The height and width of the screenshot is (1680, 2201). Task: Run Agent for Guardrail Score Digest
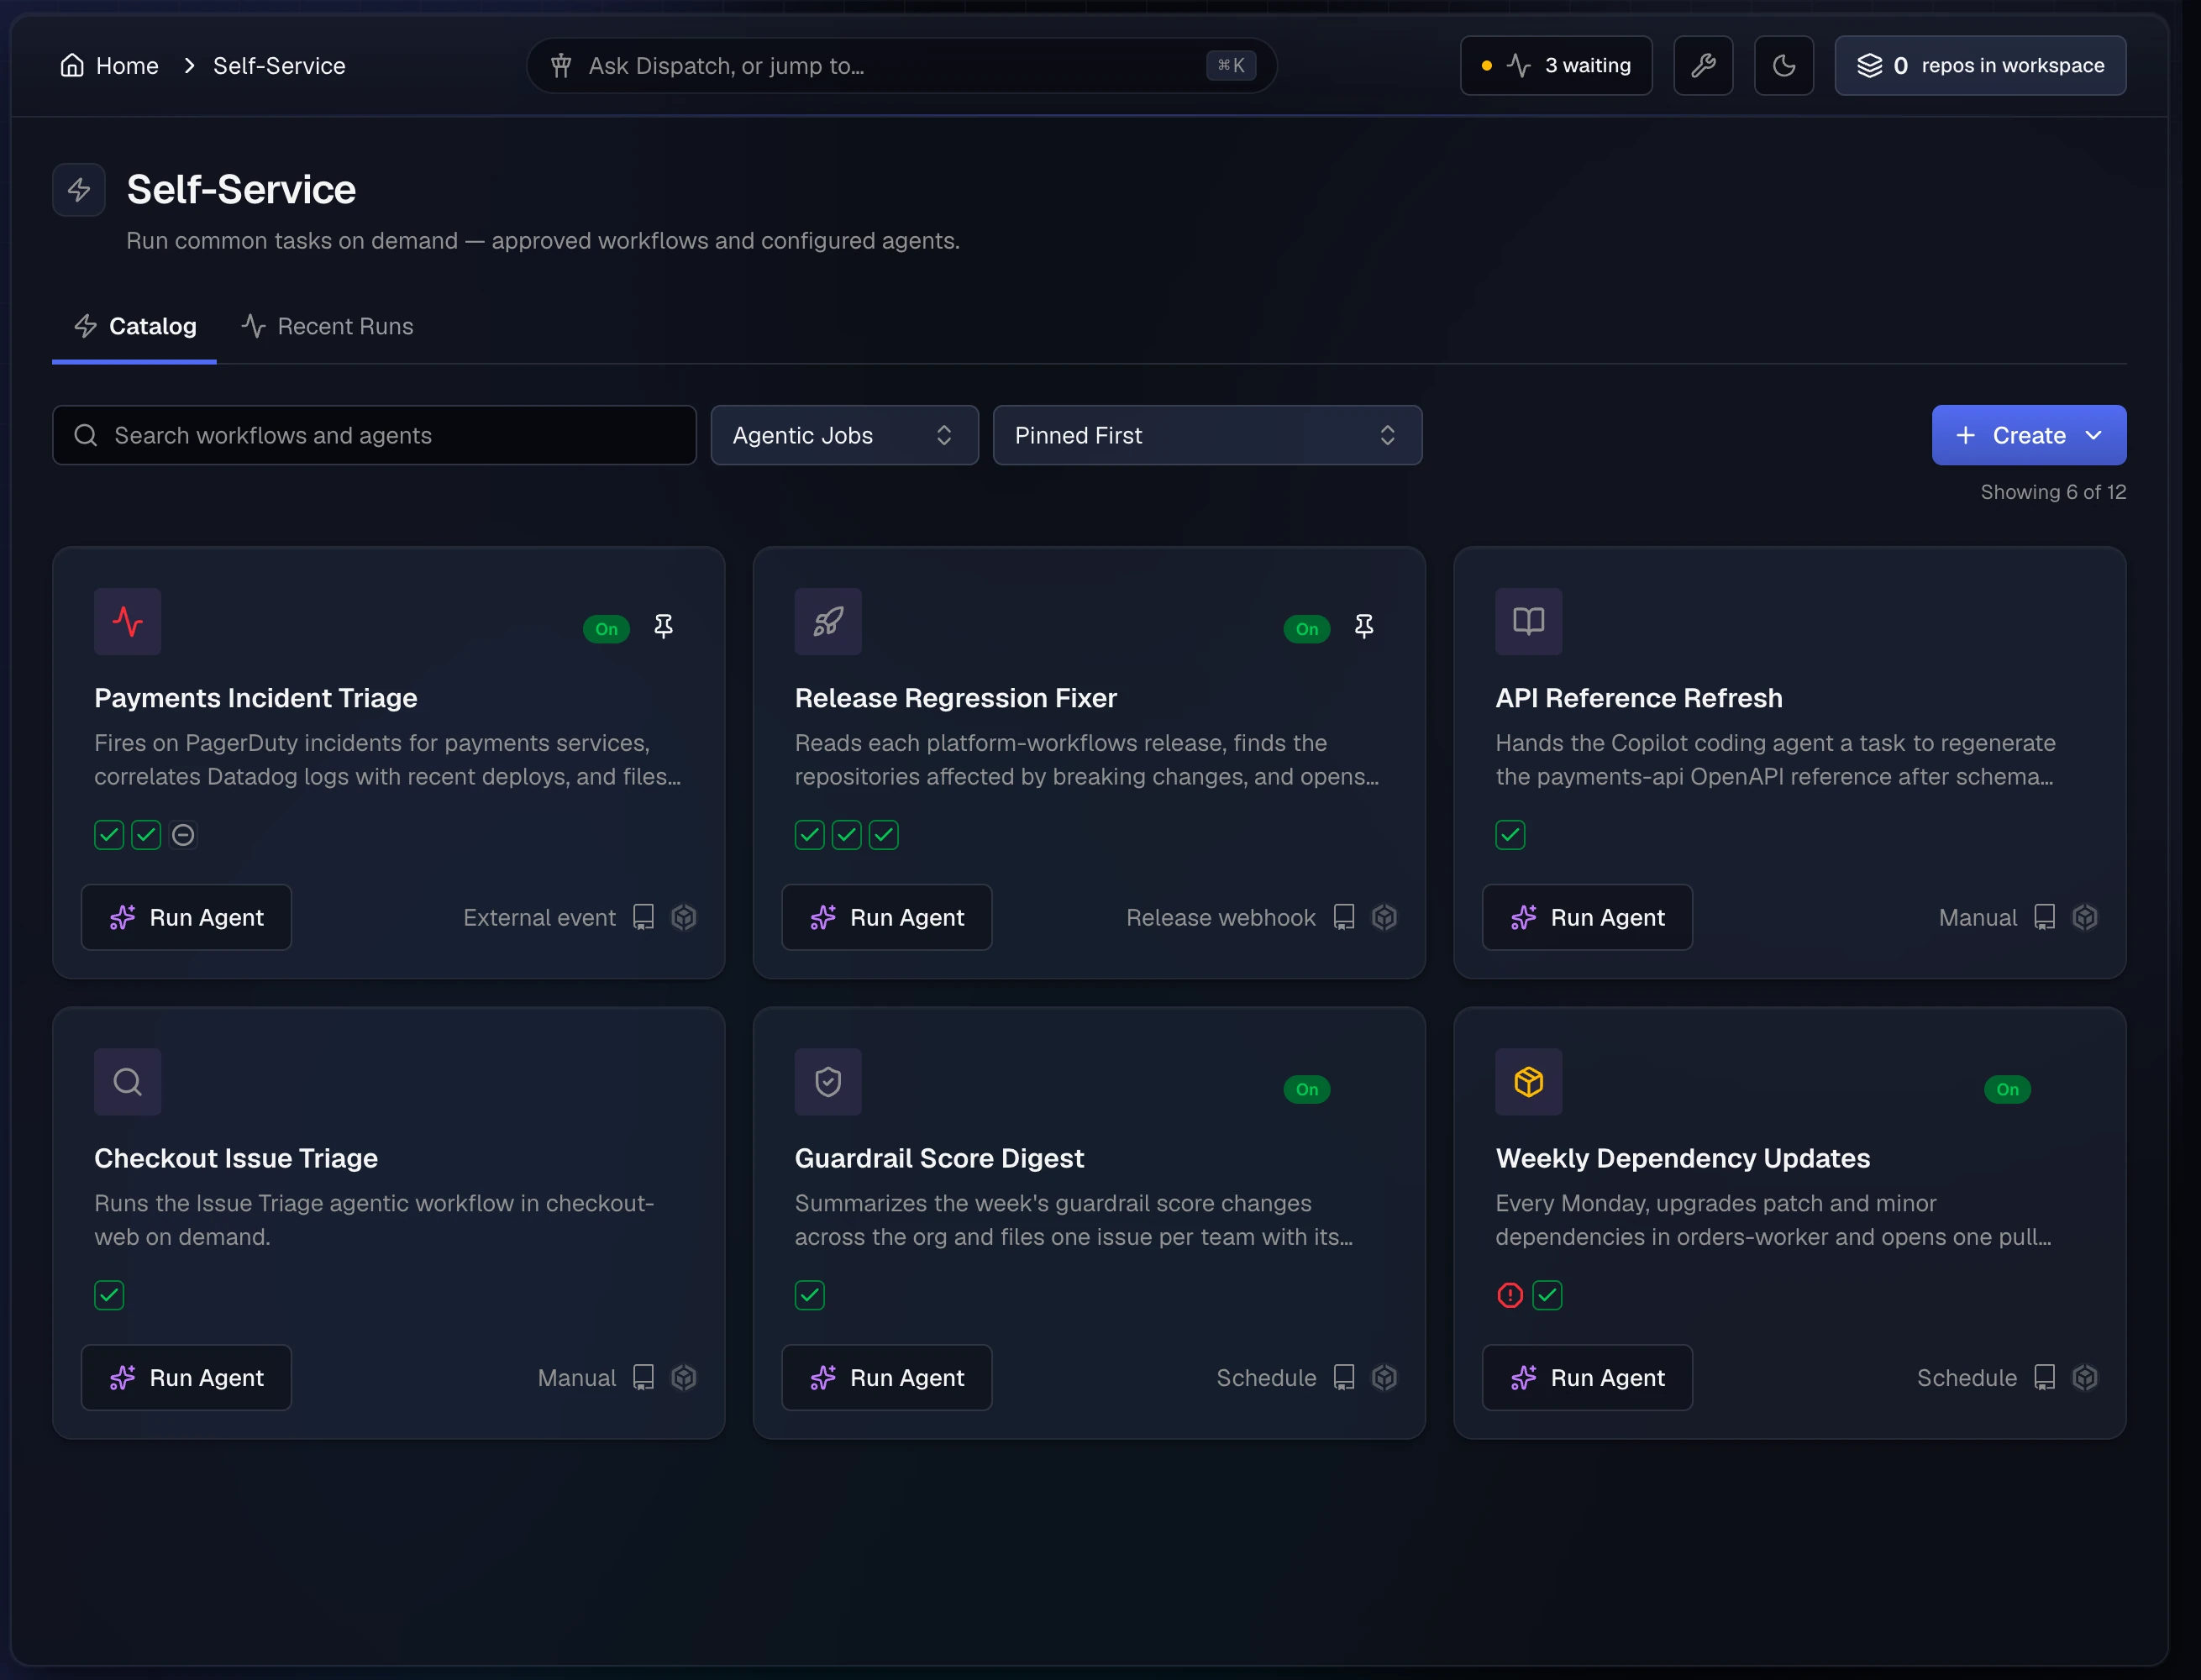pyautogui.click(x=887, y=1378)
